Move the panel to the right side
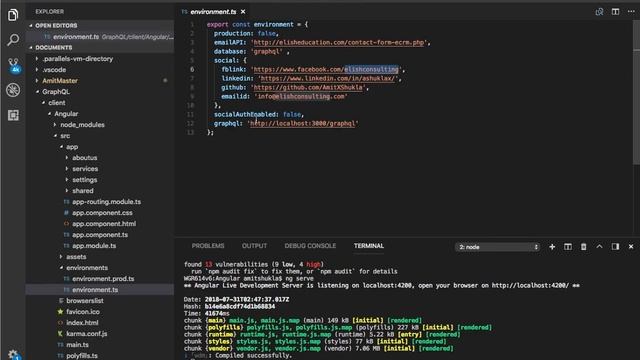This screenshot has height=360, width=640. click(615, 247)
